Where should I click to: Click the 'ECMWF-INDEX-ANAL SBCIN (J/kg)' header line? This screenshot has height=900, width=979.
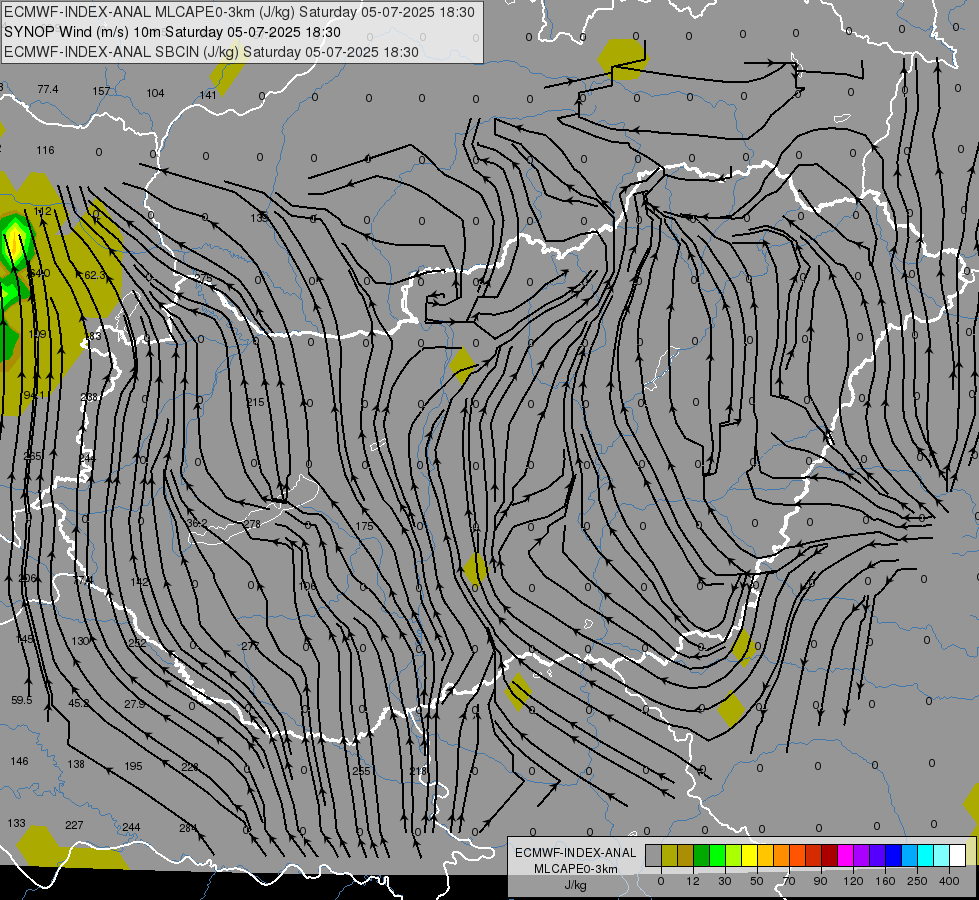(211, 52)
